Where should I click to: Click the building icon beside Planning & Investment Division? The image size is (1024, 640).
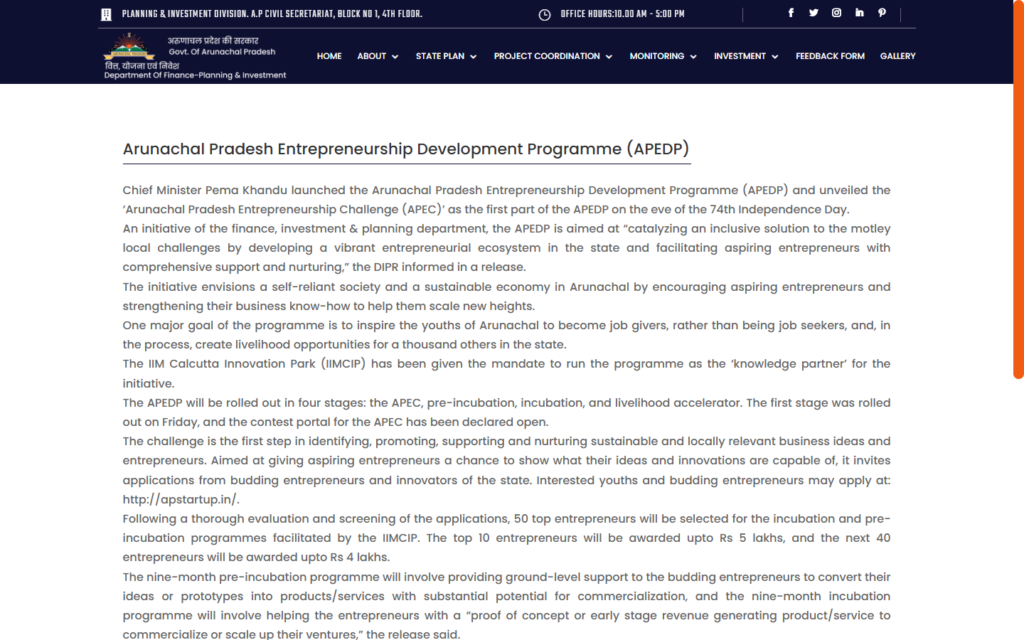coord(105,13)
